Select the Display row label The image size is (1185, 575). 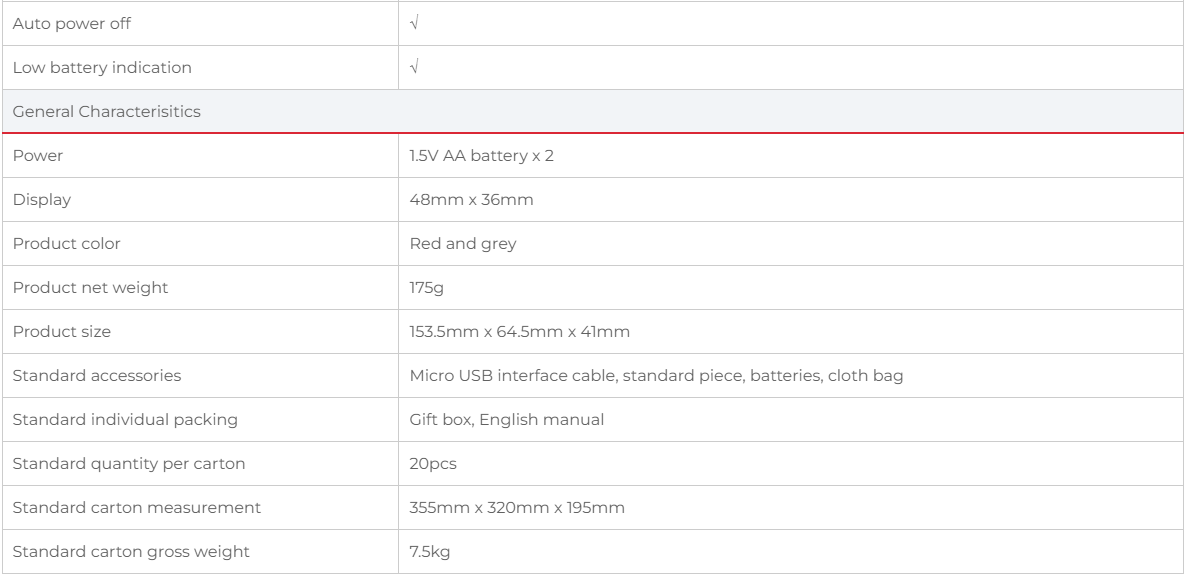(x=34, y=200)
